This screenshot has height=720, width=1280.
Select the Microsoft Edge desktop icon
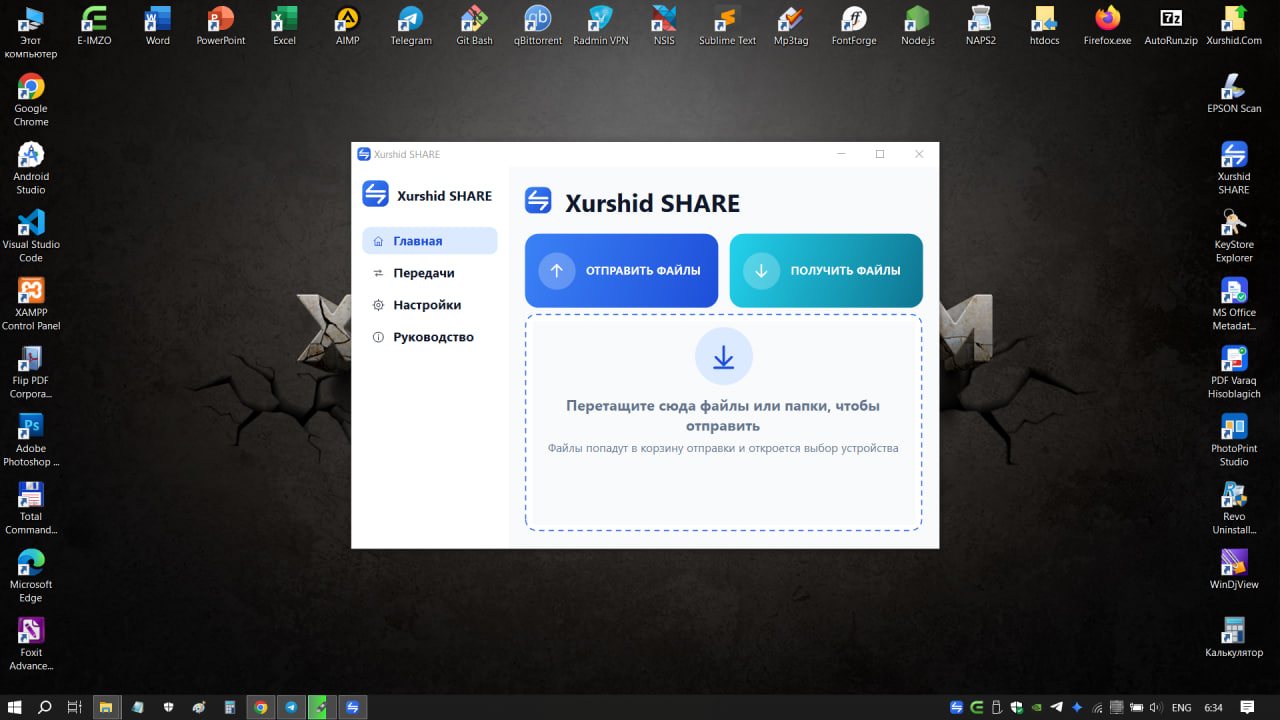pyautogui.click(x=31, y=576)
